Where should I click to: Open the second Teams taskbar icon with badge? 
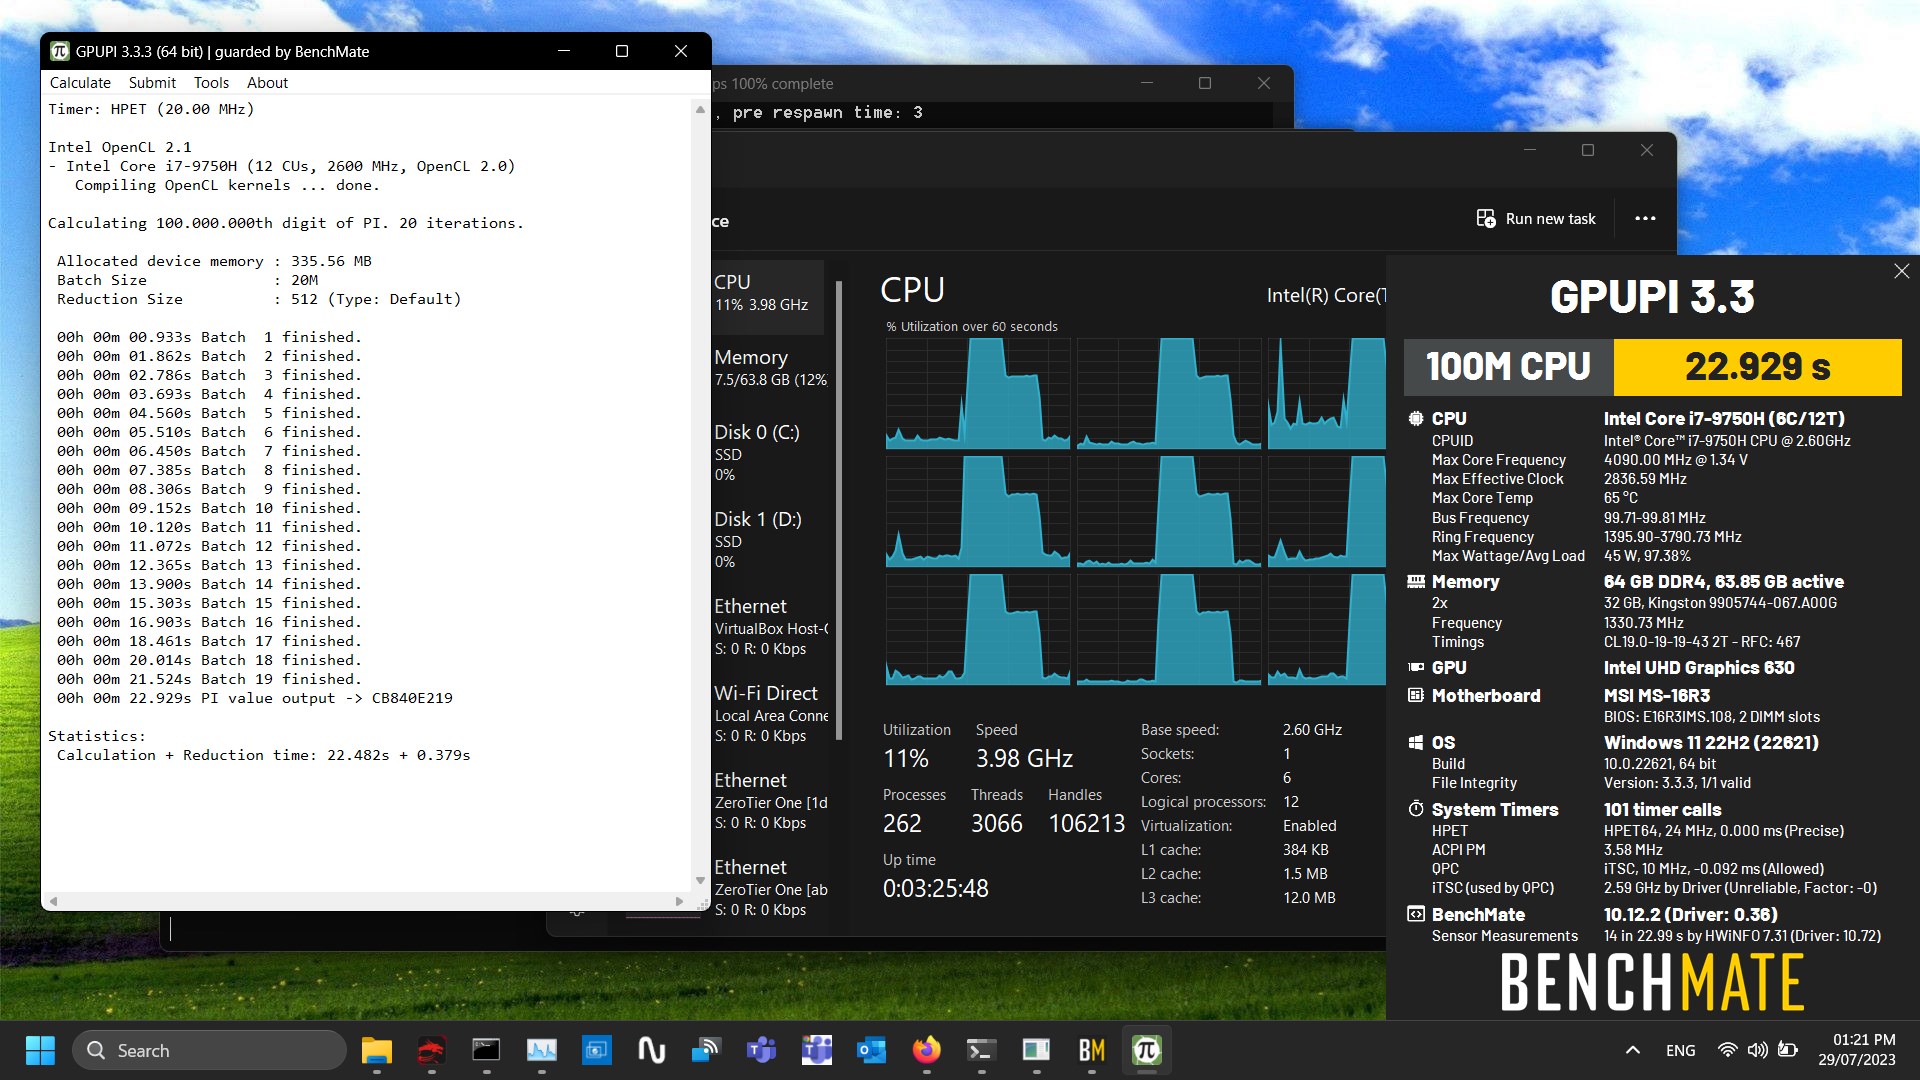click(x=817, y=1050)
